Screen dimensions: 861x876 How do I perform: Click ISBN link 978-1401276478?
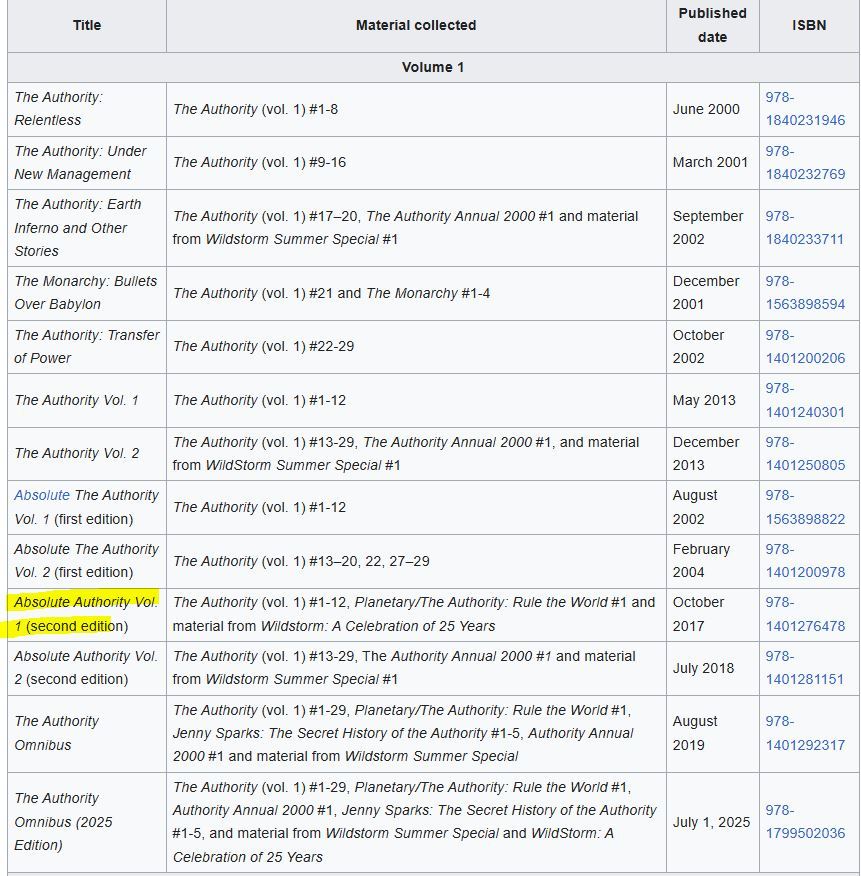pyautogui.click(x=805, y=615)
